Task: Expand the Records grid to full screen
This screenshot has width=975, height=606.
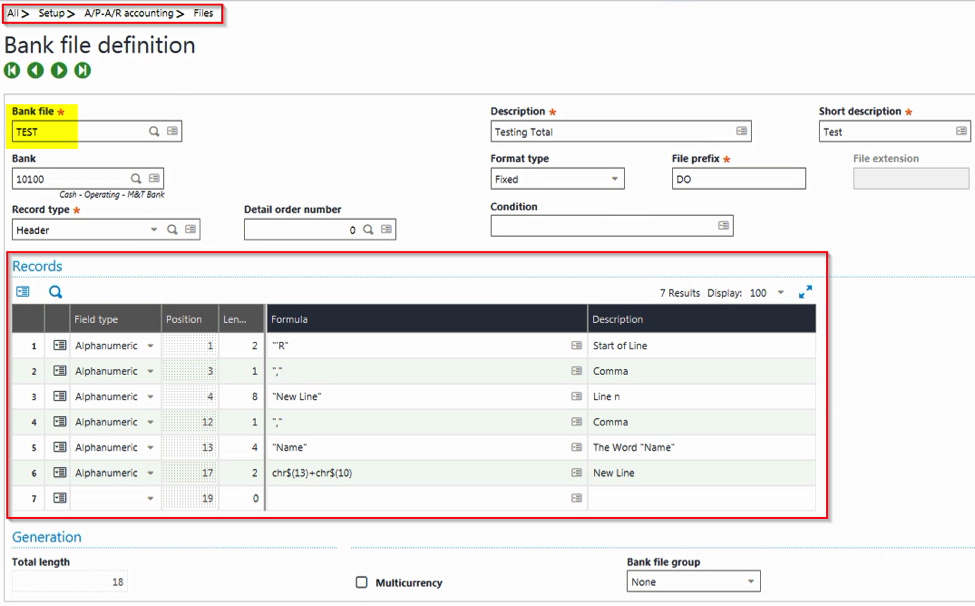Action: (x=806, y=291)
